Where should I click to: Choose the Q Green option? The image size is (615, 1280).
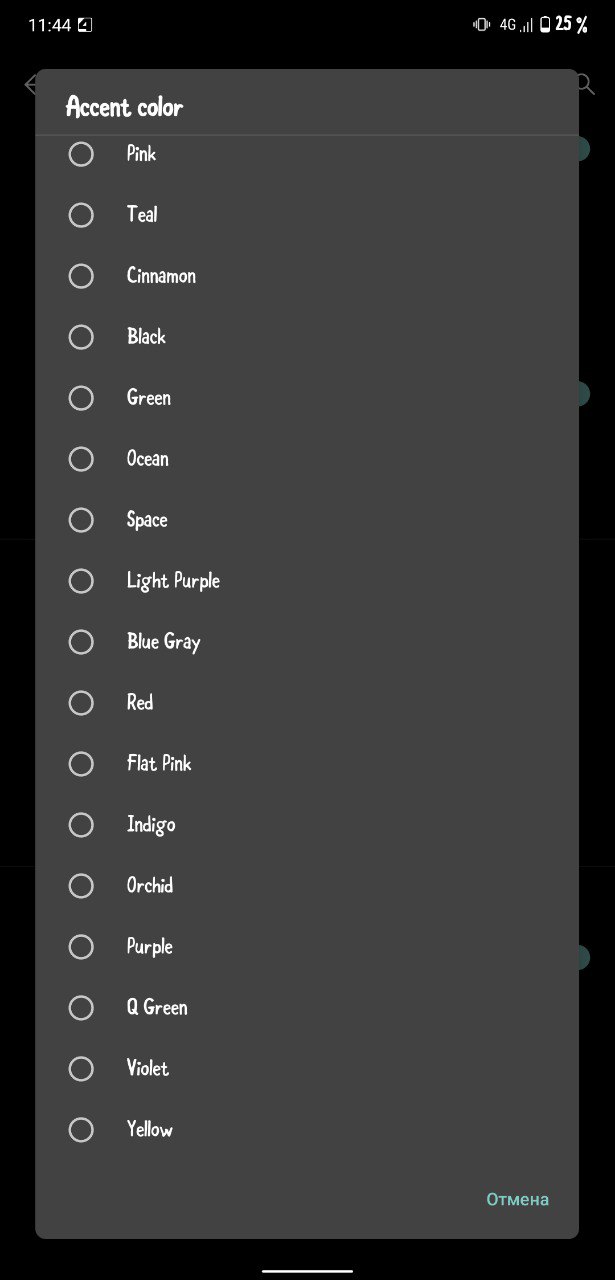(x=307, y=1008)
